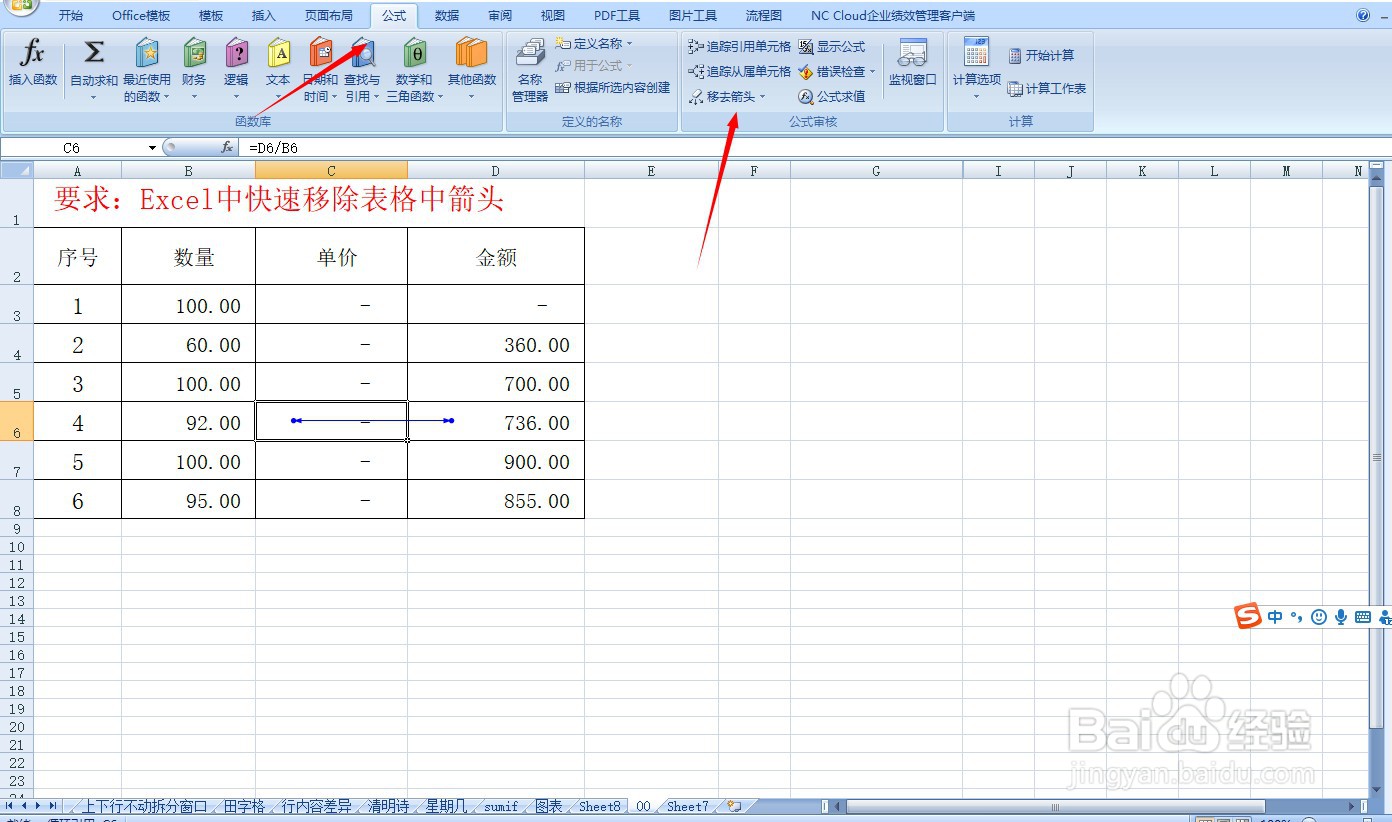The image size is (1392, 822).
Task: Switch to the 审阅 ribbon tab
Action: [500, 16]
